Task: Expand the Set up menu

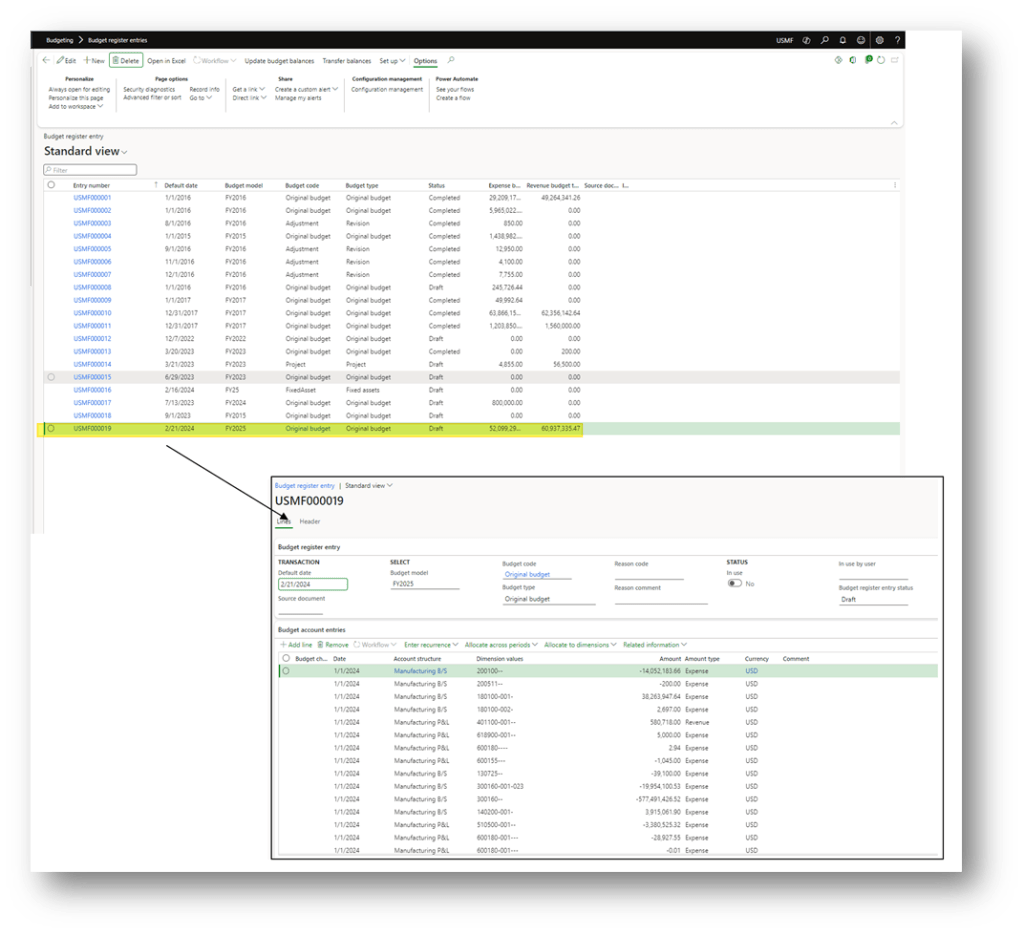Action: (x=392, y=61)
